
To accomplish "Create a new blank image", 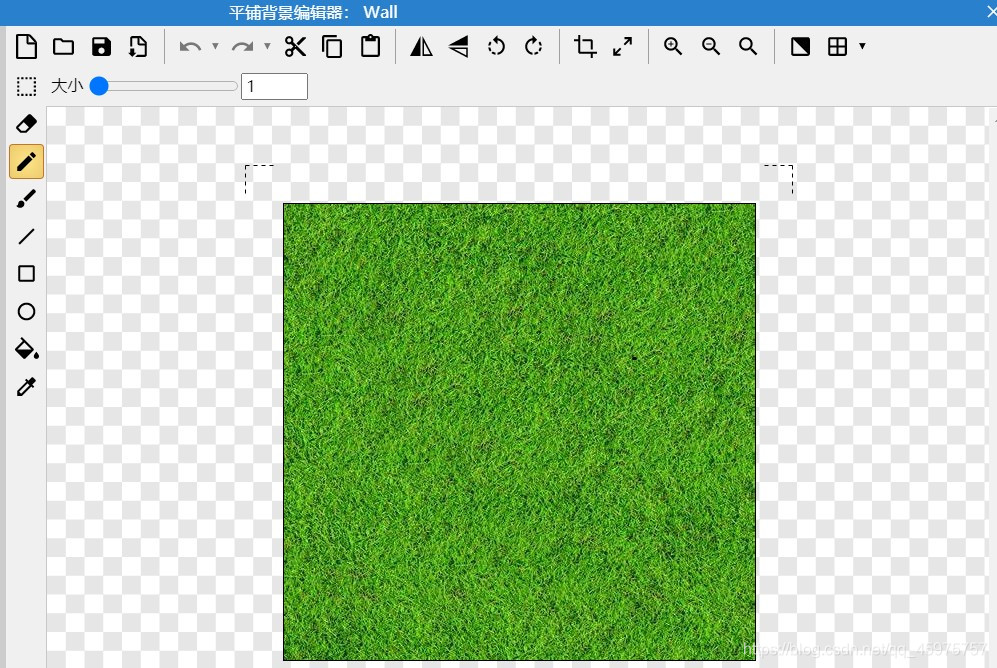I will coord(26,46).
